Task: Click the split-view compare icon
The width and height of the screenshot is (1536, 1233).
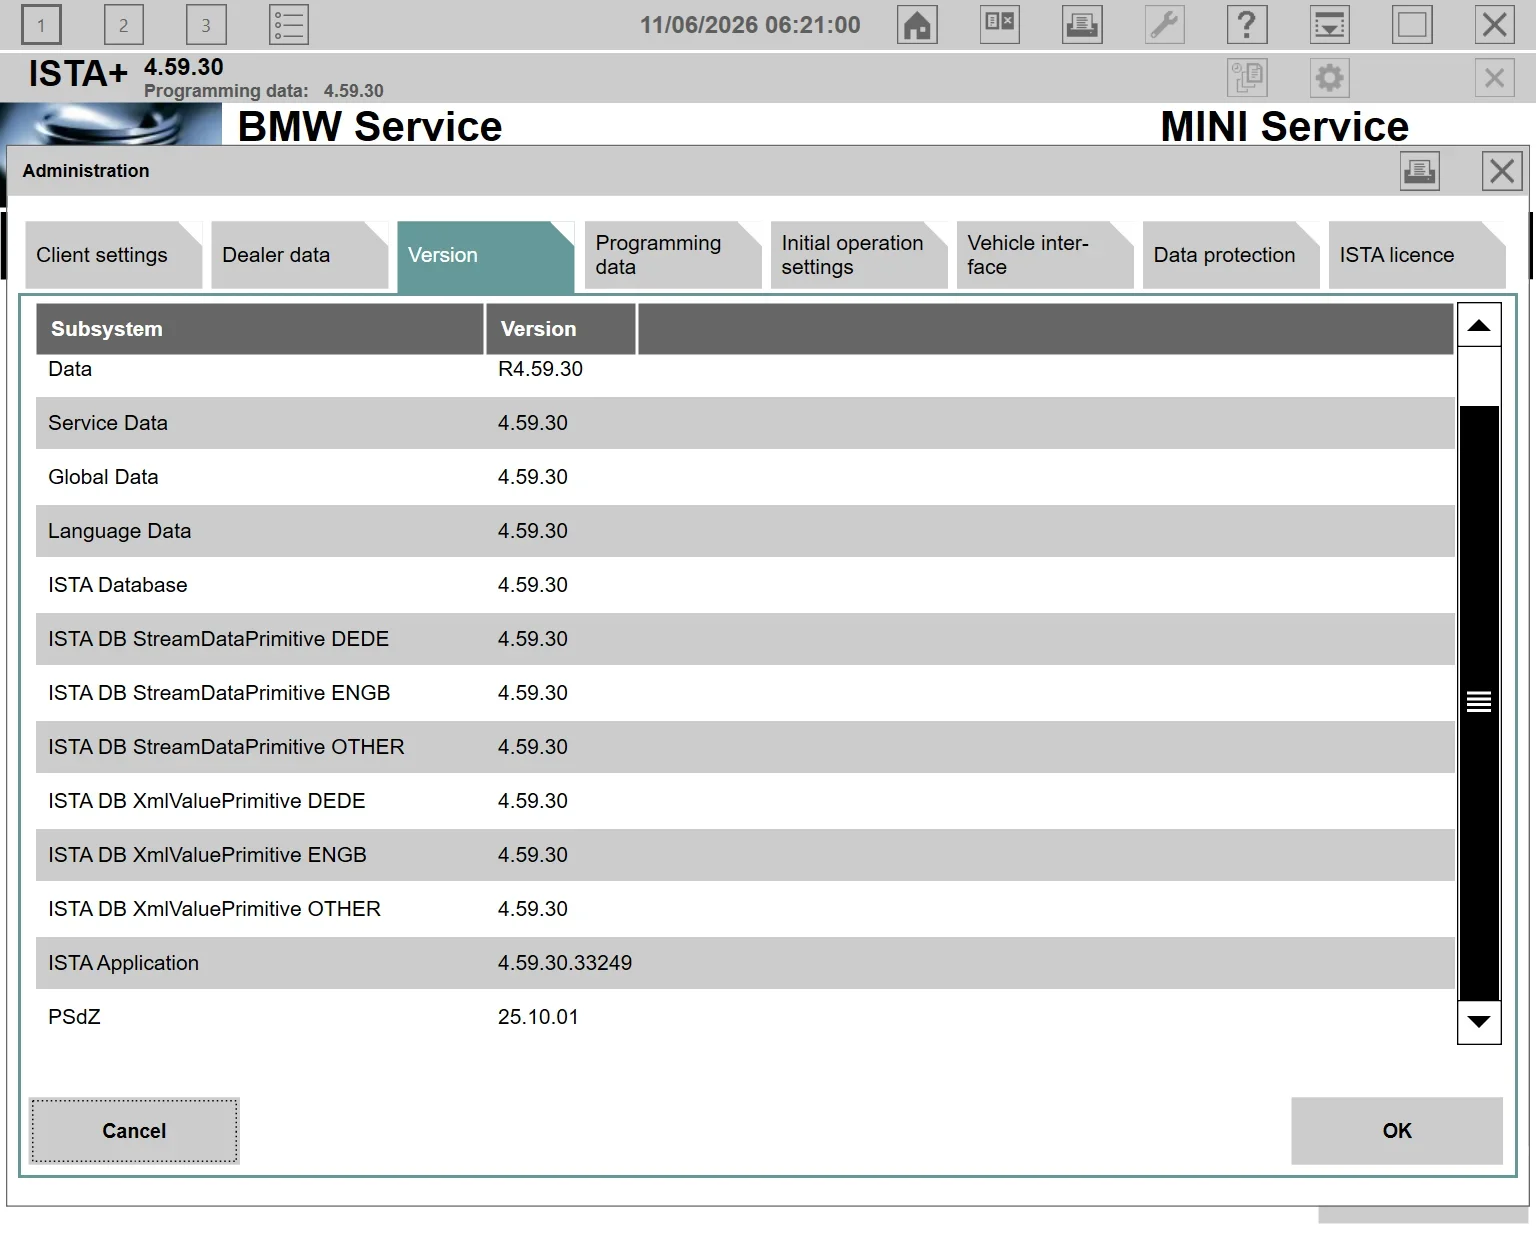Action: click(1000, 25)
